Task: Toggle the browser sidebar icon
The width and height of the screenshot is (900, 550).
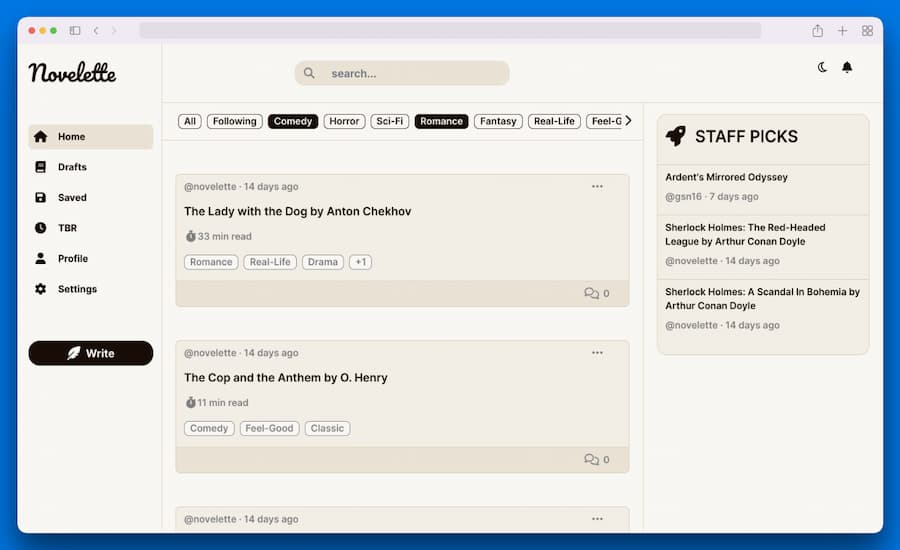Action: pos(75,30)
